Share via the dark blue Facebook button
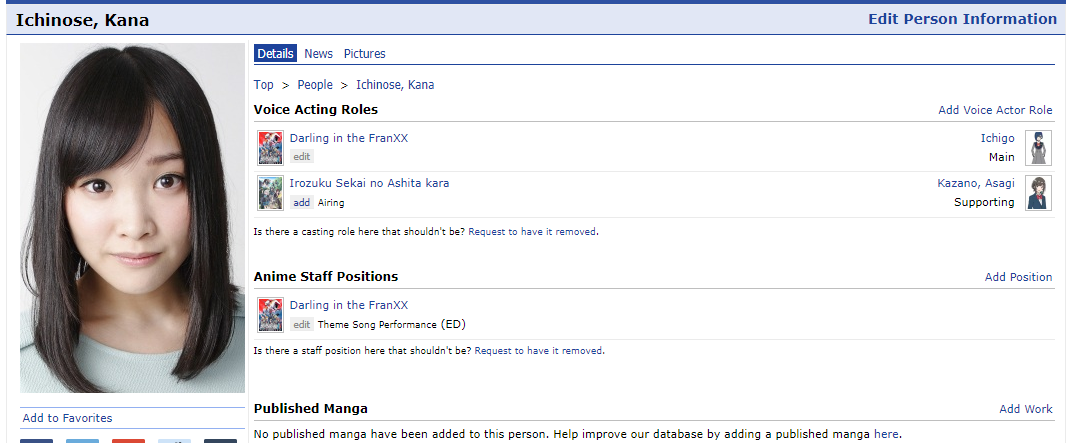 (x=37, y=440)
